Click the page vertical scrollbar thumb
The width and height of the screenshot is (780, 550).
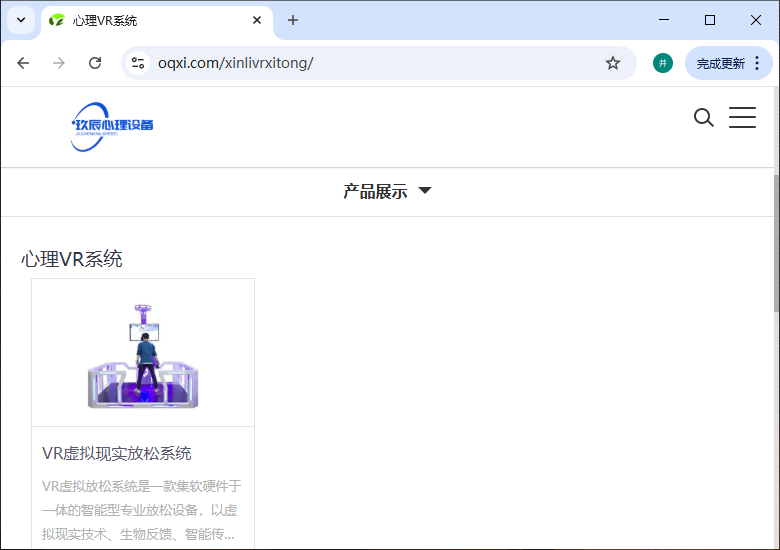[x=776, y=243]
